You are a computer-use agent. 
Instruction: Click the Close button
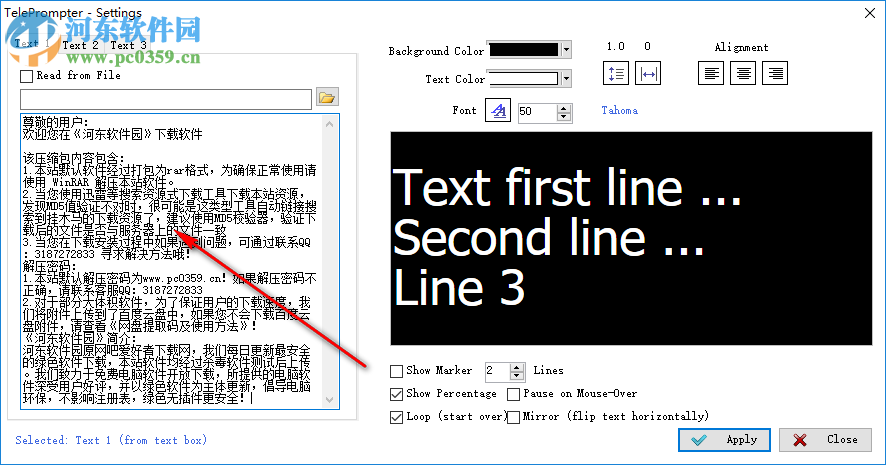tap(826, 440)
